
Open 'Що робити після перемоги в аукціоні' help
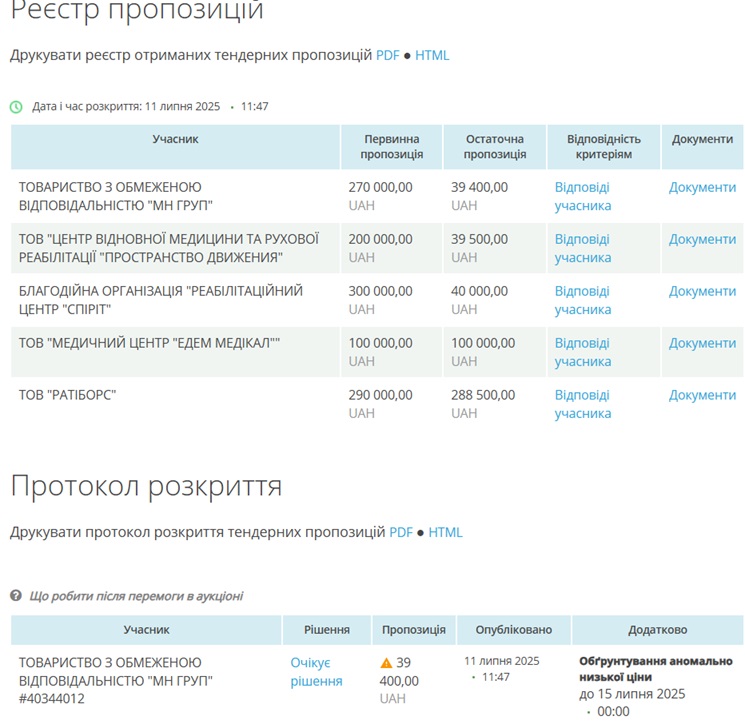tap(136, 596)
